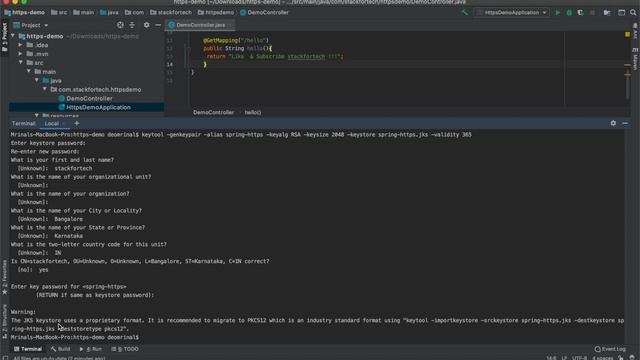Toggle the Favorites side tool window button

[x=4, y=278]
